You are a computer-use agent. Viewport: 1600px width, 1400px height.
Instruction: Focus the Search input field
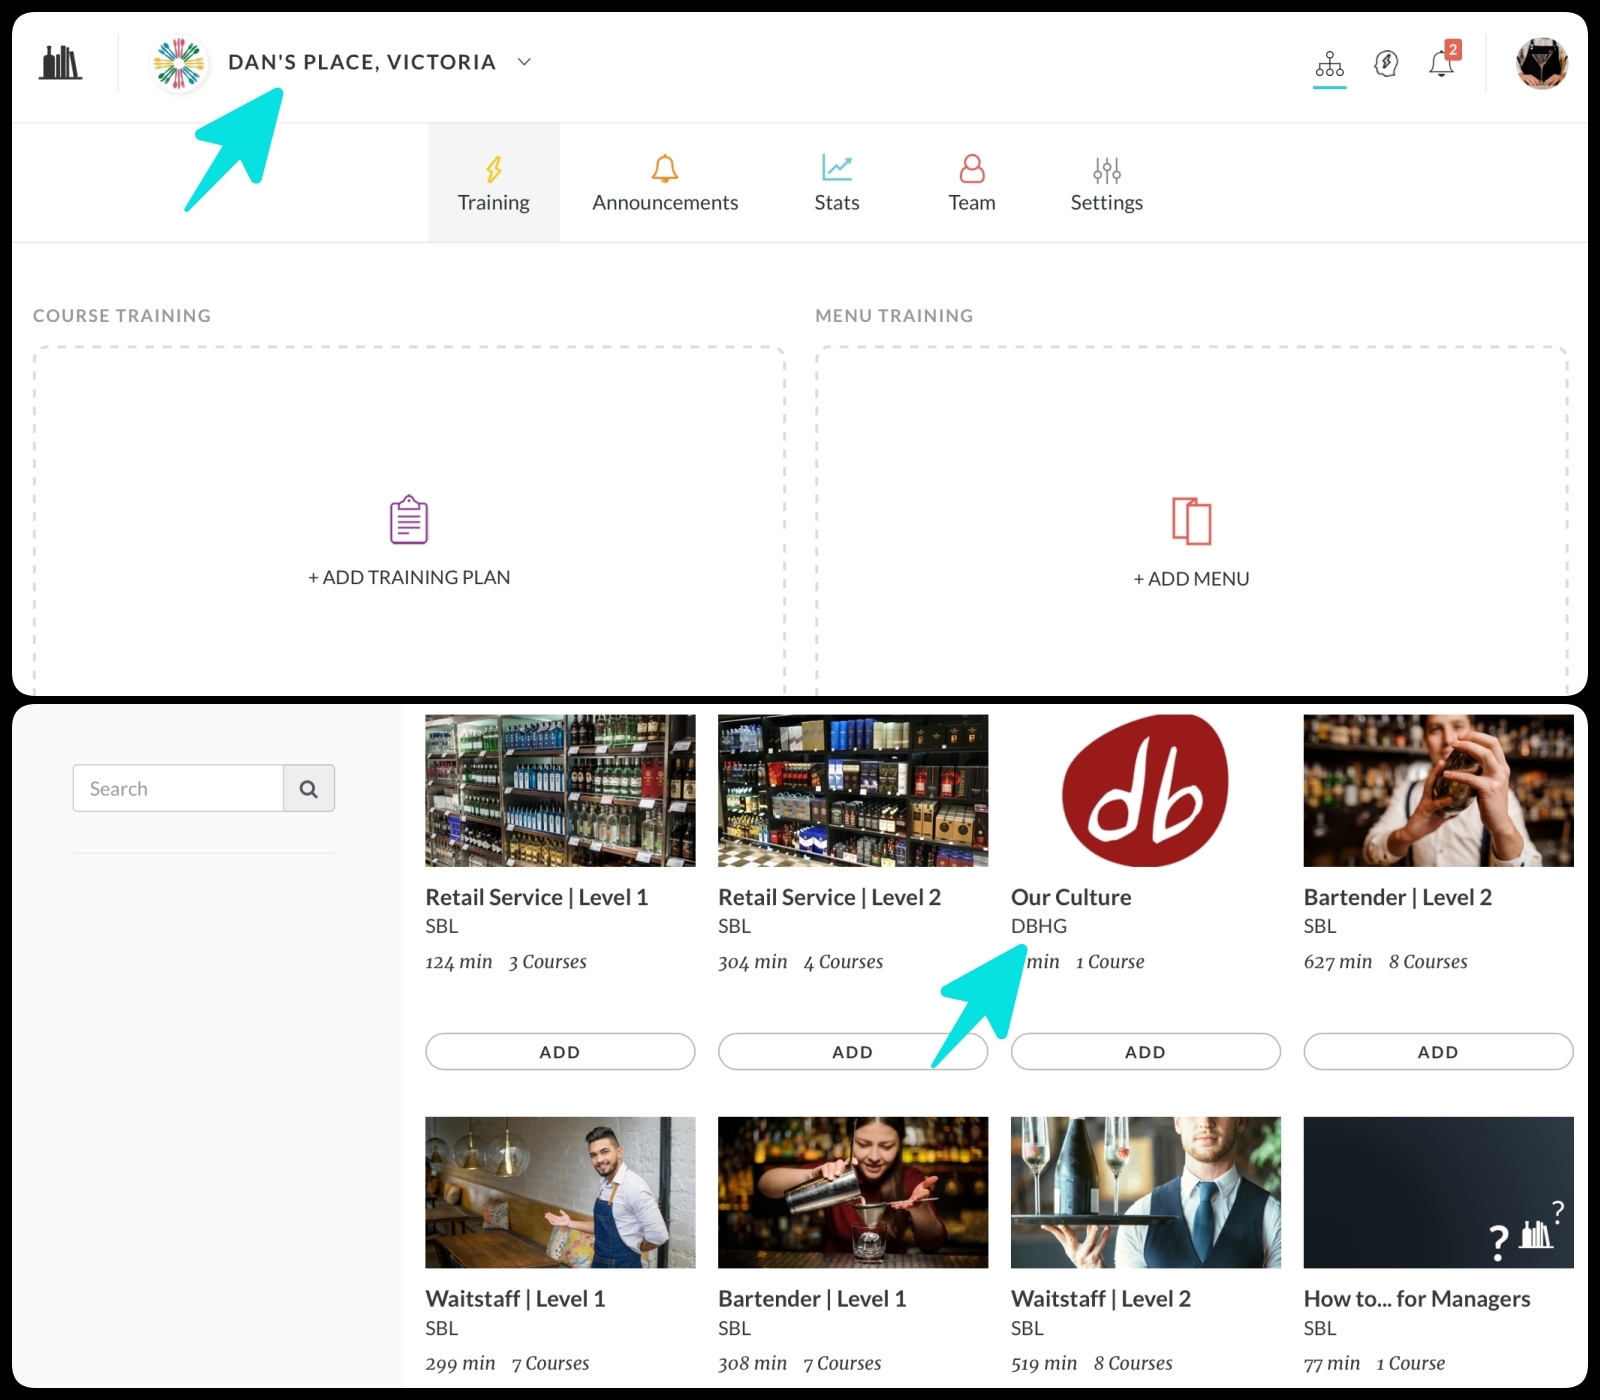(178, 789)
